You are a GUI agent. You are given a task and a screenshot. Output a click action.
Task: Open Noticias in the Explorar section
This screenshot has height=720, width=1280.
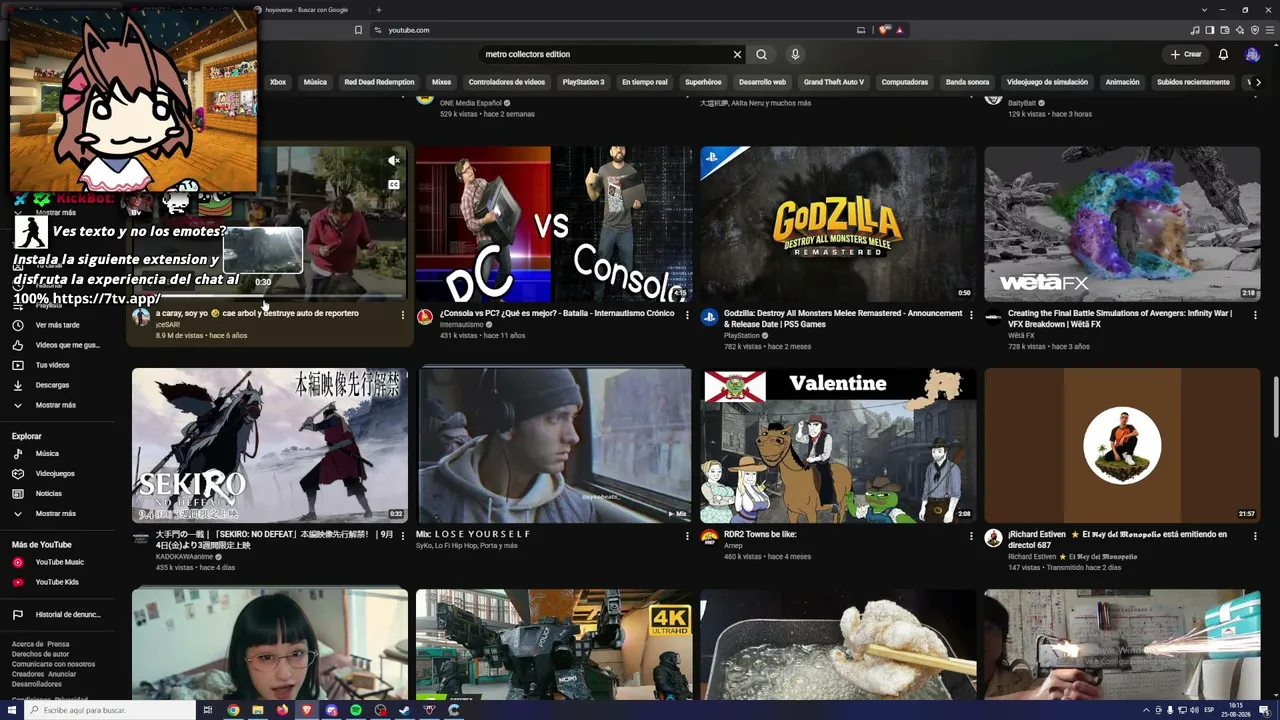[x=49, y=493]
